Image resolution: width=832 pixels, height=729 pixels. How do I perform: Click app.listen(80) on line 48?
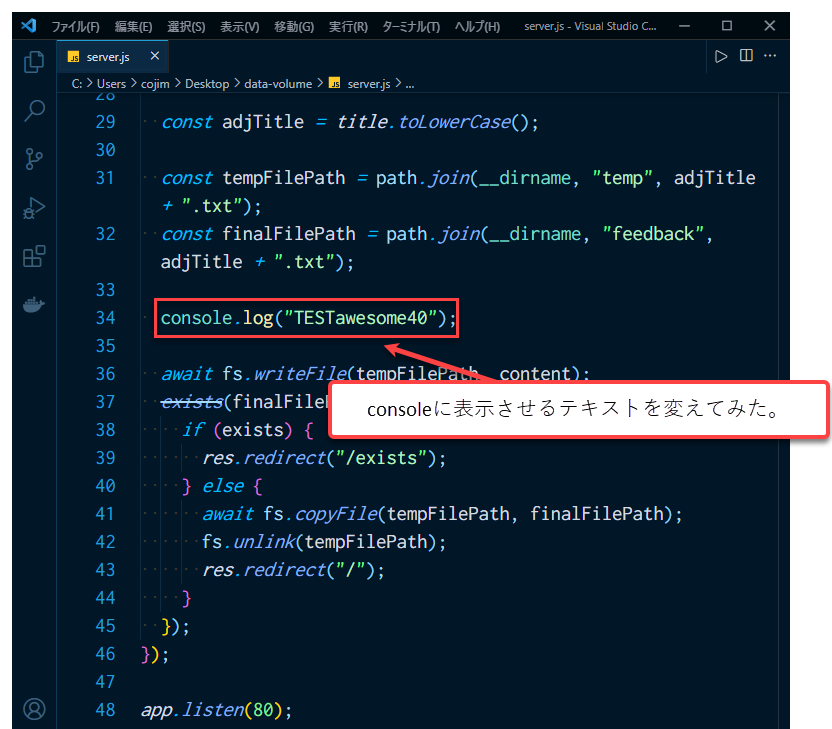click(x=216, y=710)
